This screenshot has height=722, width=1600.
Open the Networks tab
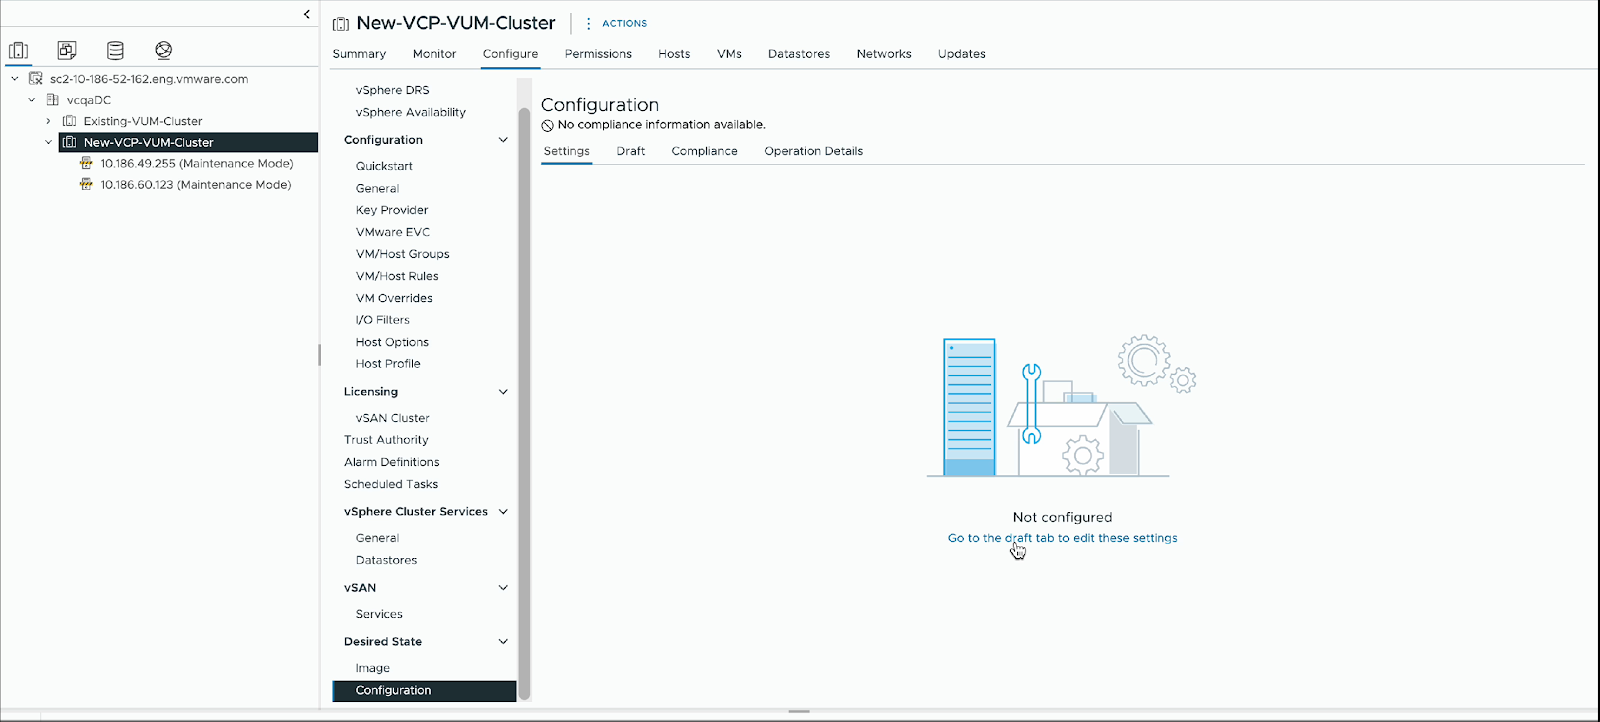pyautogui.click(x=884, y=54)
